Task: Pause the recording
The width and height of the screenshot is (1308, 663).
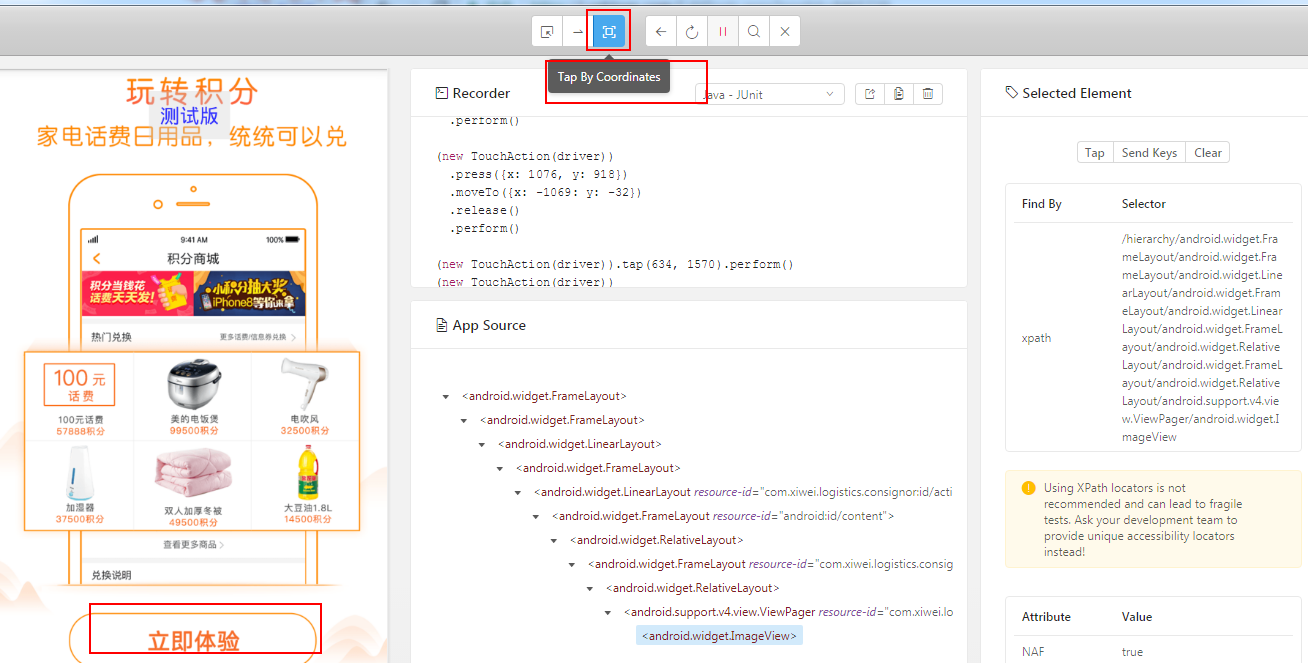Action: (723, 32)
